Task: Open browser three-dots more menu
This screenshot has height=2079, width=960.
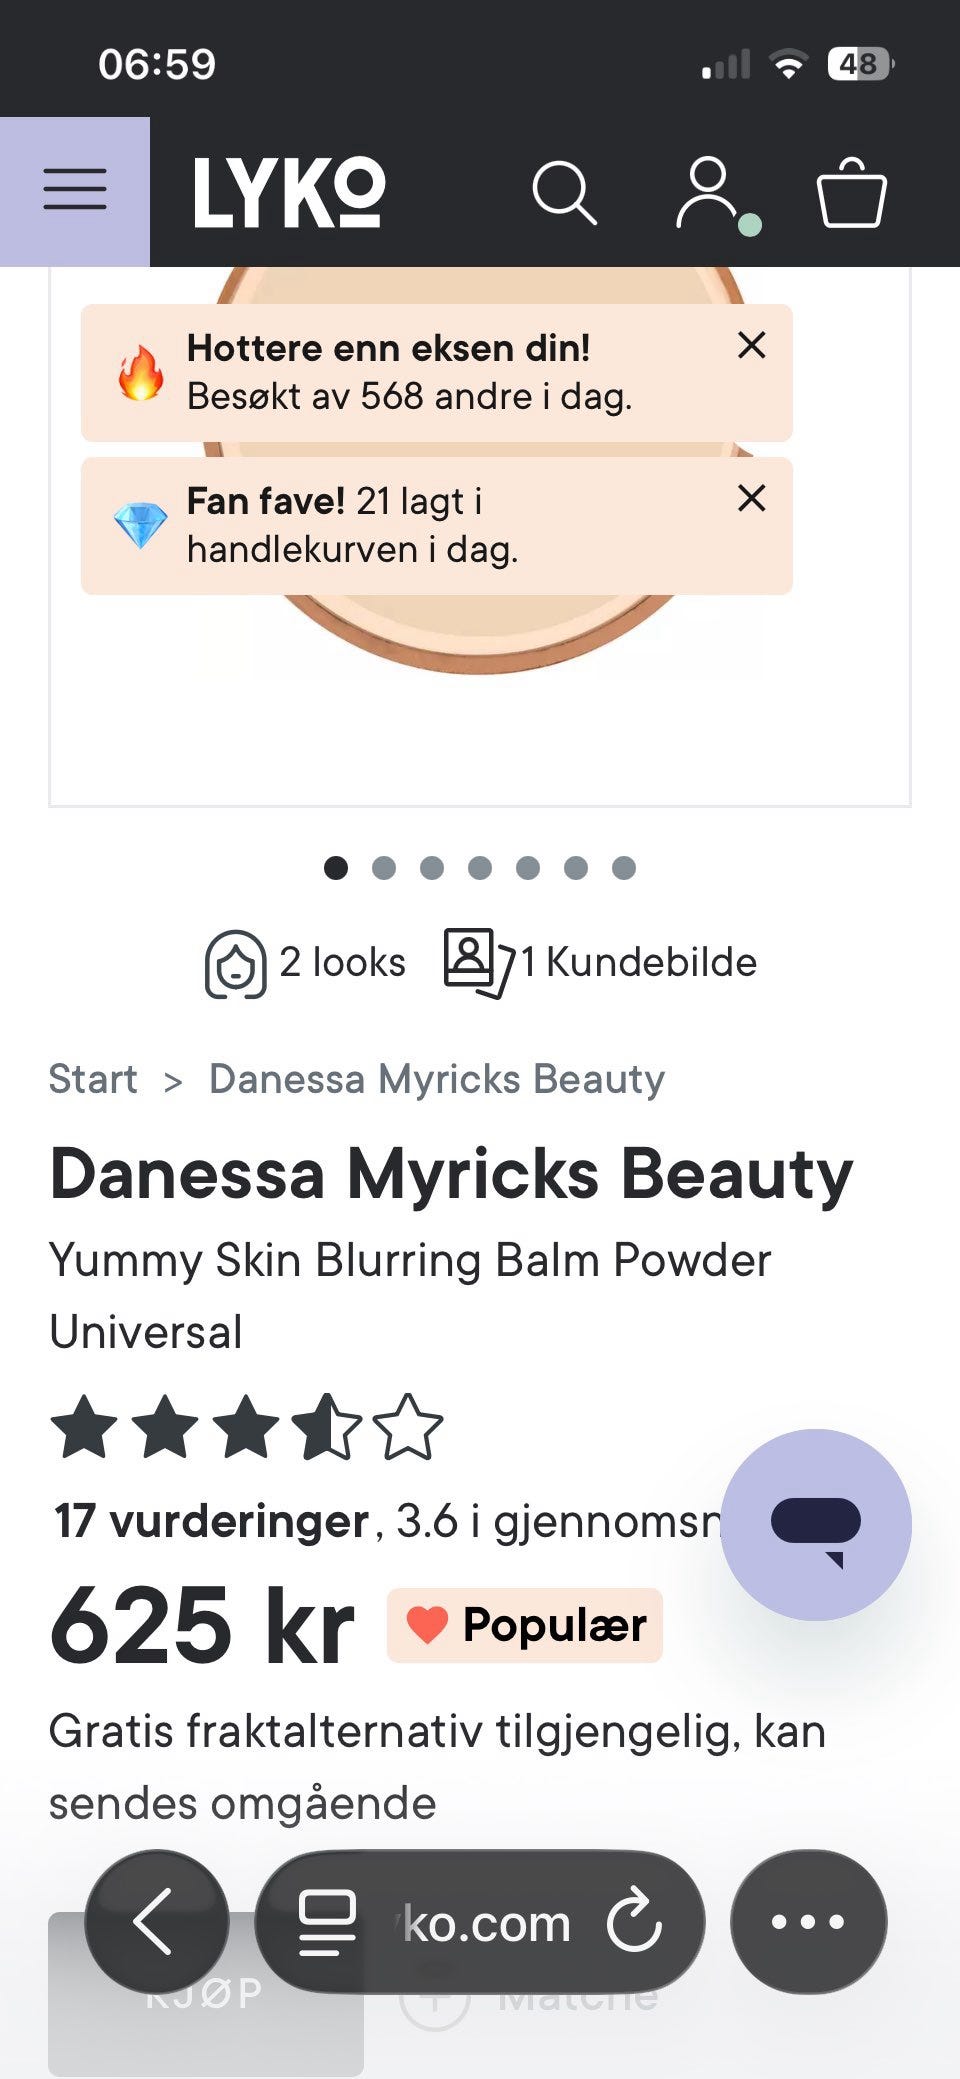Action: [x=808, y=1921]
